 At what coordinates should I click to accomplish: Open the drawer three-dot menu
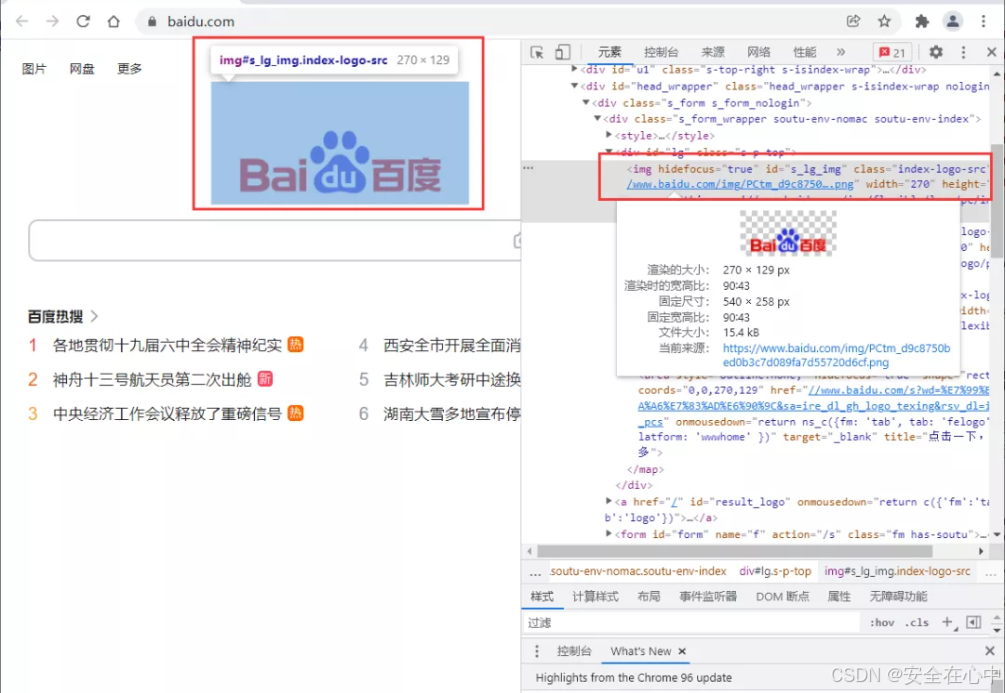[537, 651]
